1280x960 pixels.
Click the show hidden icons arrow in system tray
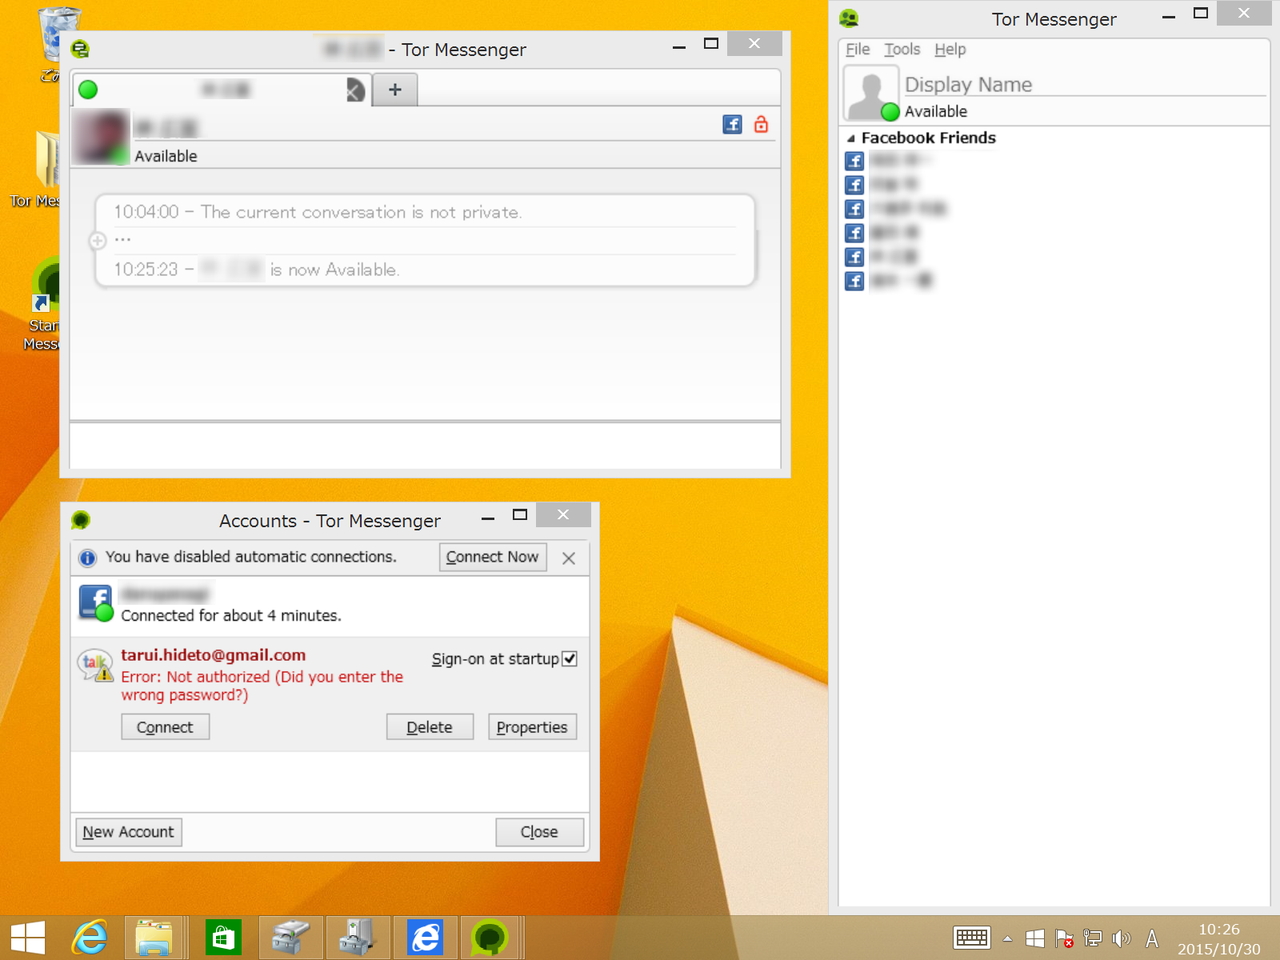tap(1007, 938)
